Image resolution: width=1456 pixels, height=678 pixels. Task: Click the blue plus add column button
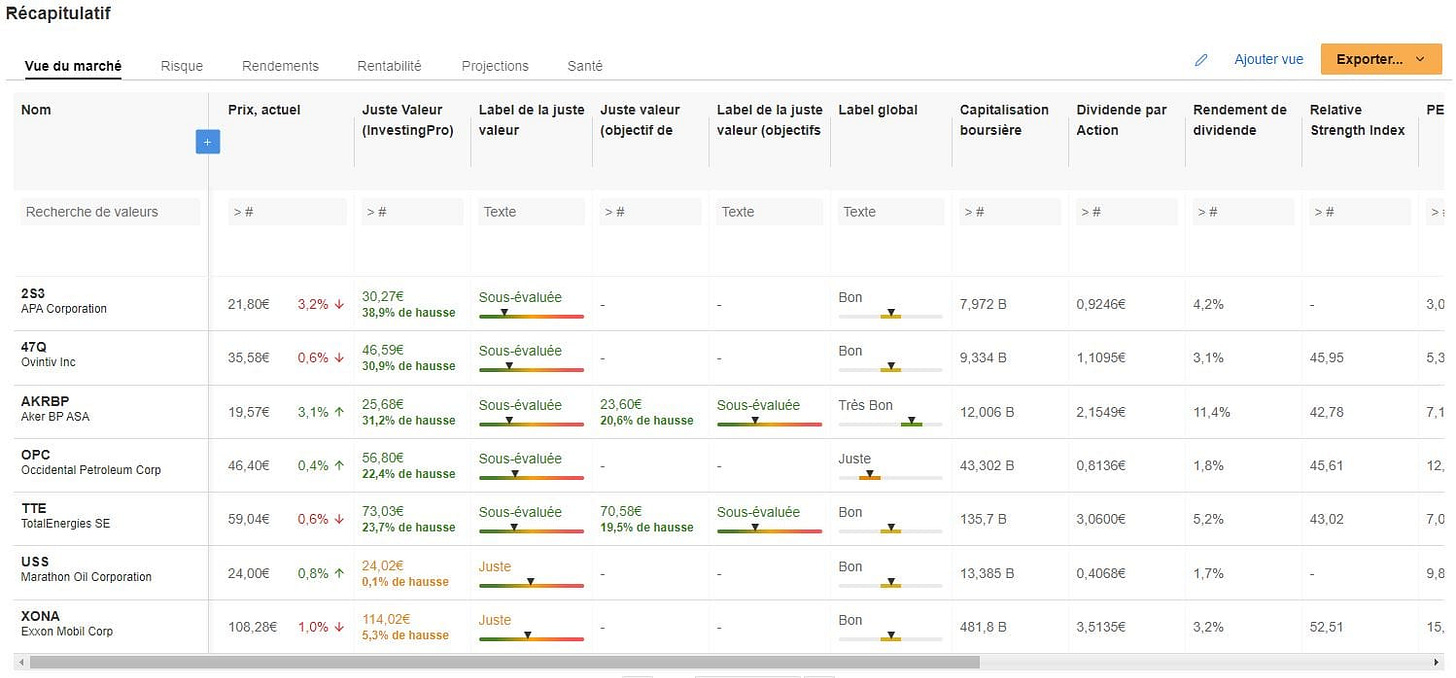click(208, 143)
